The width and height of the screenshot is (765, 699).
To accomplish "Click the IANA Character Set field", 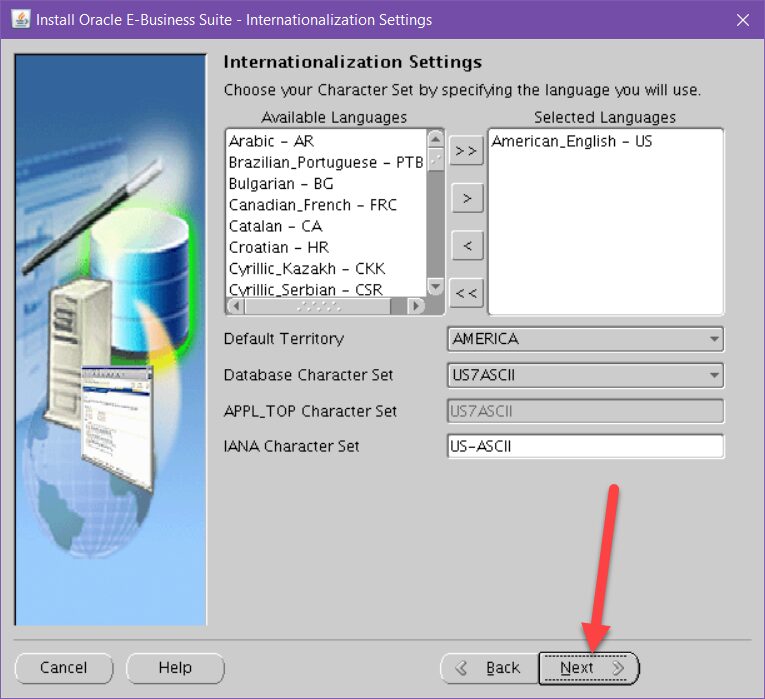I will (585, 446).
